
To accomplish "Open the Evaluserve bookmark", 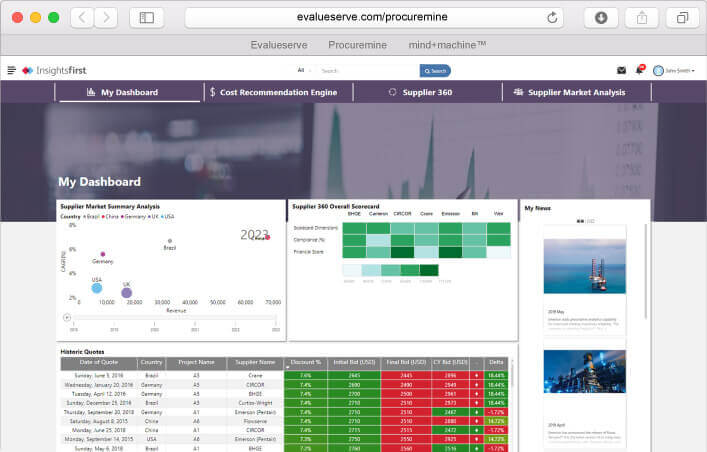I will tap(279, 45).
